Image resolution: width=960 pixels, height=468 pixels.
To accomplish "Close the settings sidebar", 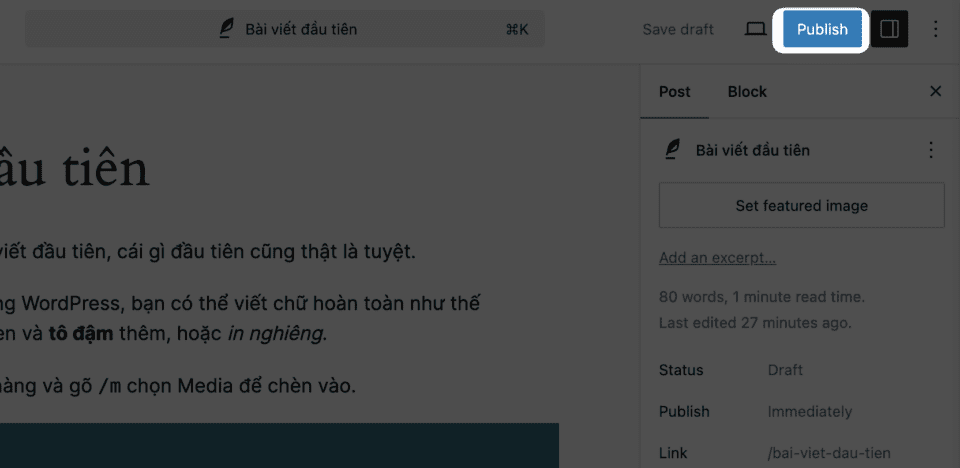I will (935, 92).
